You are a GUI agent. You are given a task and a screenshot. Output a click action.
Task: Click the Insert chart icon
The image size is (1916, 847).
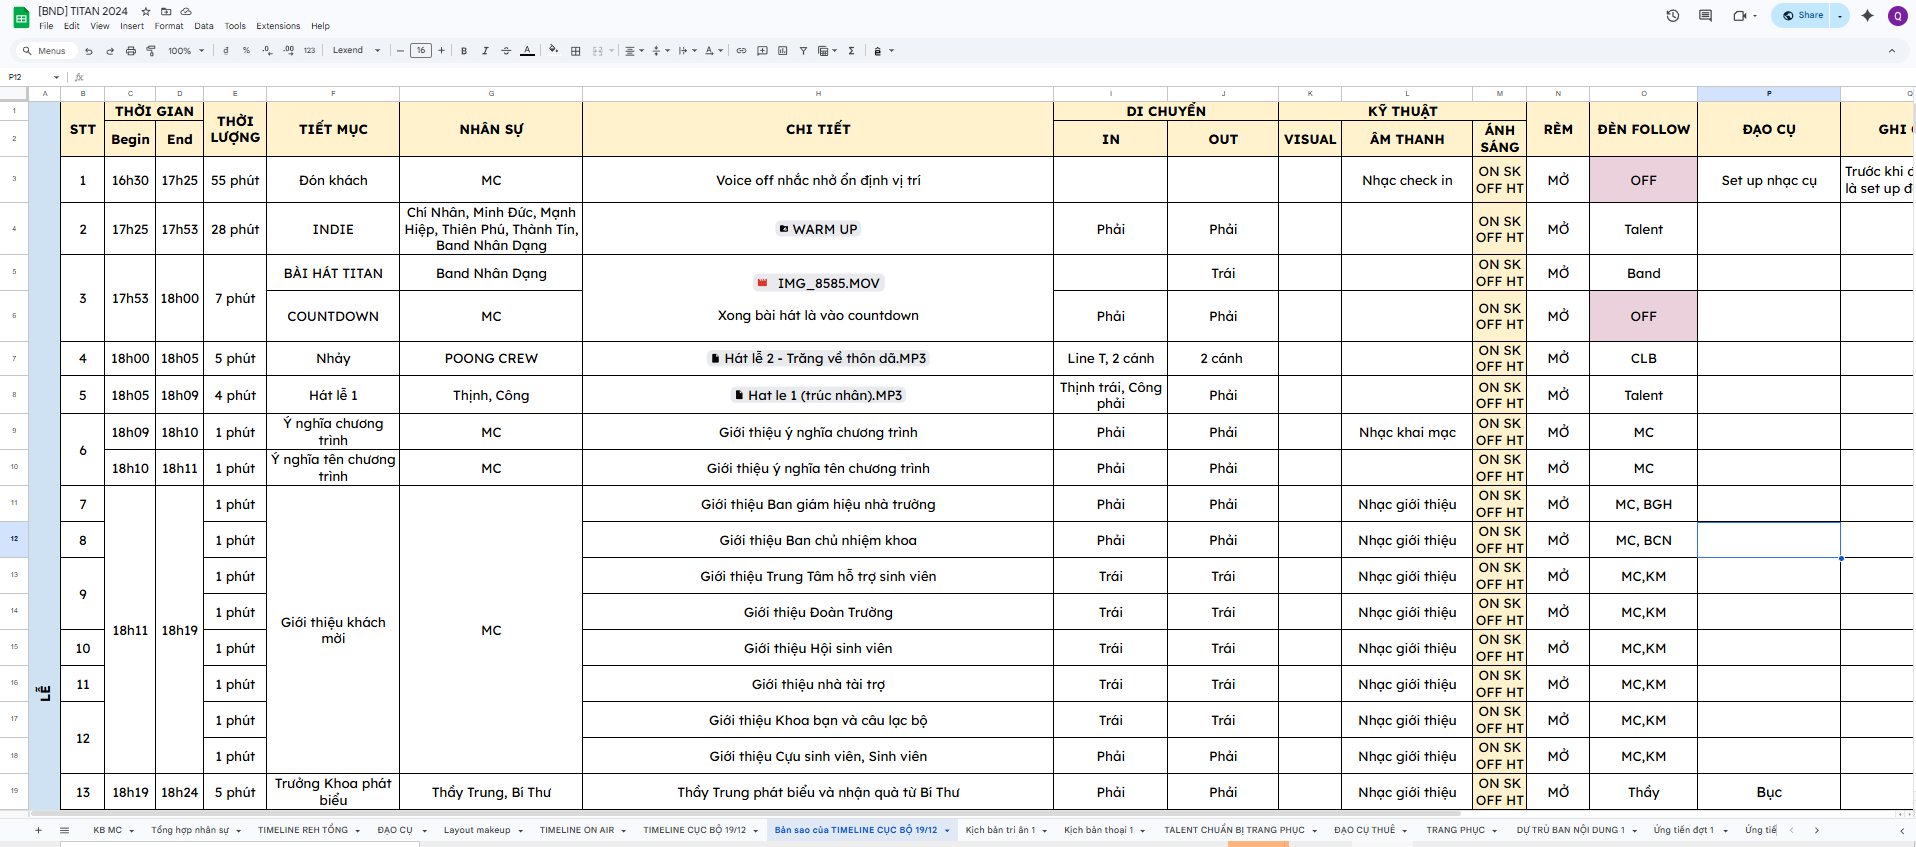782,51
